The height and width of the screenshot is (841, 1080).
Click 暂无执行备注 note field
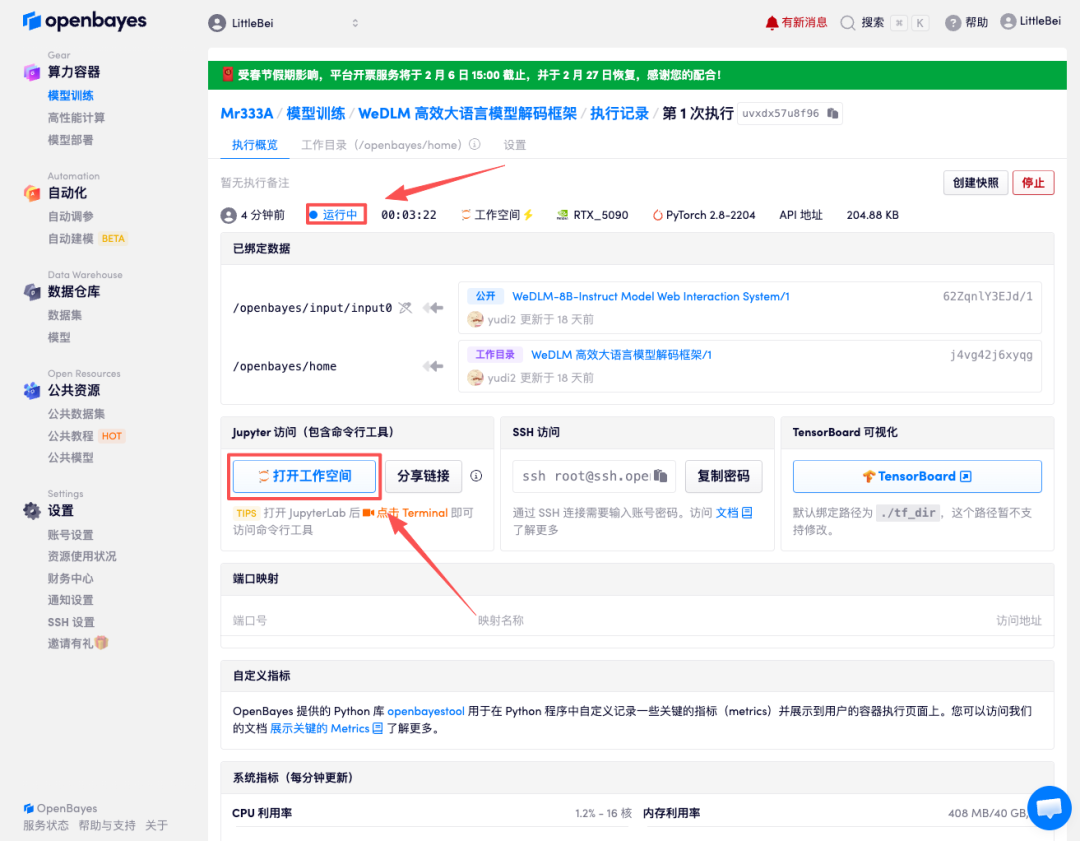(x=255, y=183)
